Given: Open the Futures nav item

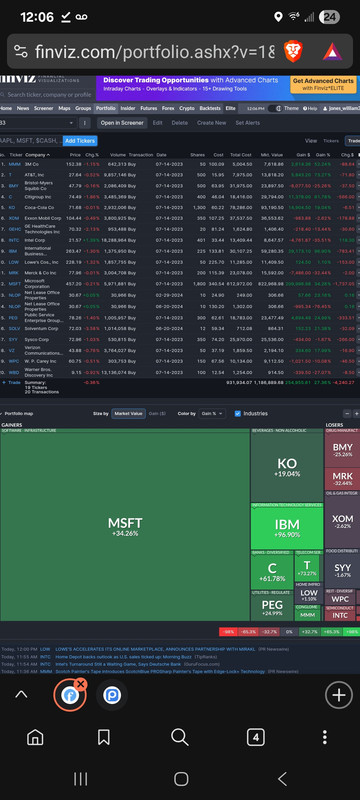Looking at the screenshot, I should coord(149,108).
